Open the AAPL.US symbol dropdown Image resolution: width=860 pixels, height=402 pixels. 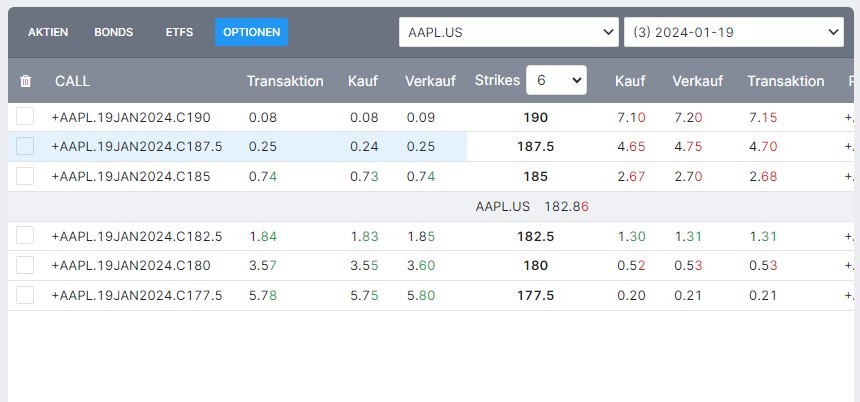click(508, 32)
